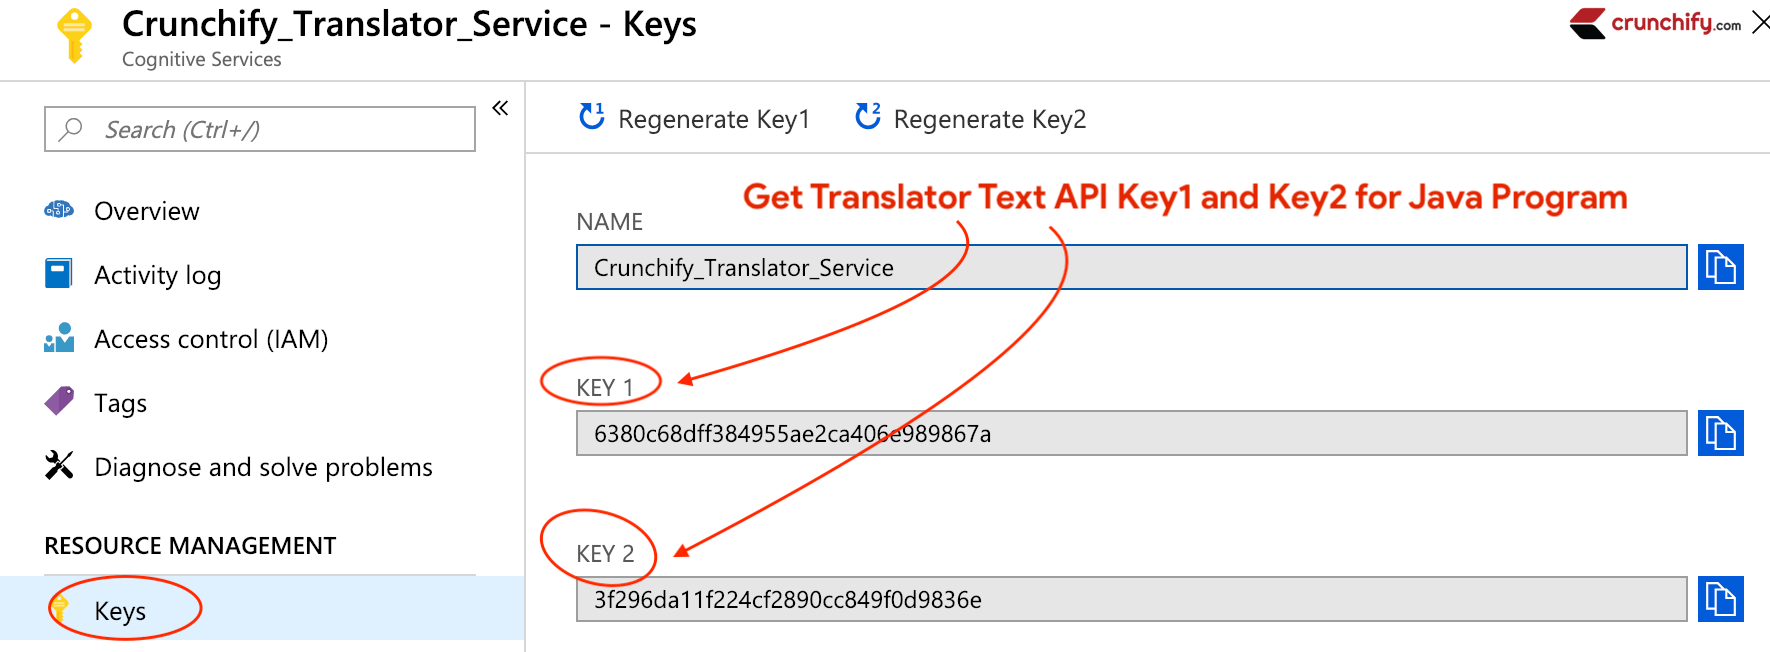Click the Cognitive Services key icon in header
Image resolution: width=1770 pixels, height=652 pixels.
coord(71,32)
